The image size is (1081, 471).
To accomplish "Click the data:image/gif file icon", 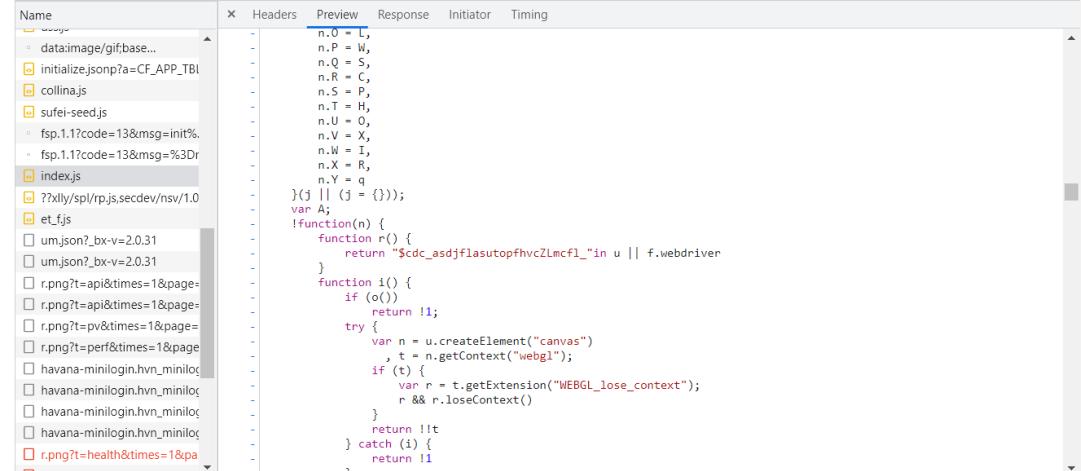I will (28, 48).
